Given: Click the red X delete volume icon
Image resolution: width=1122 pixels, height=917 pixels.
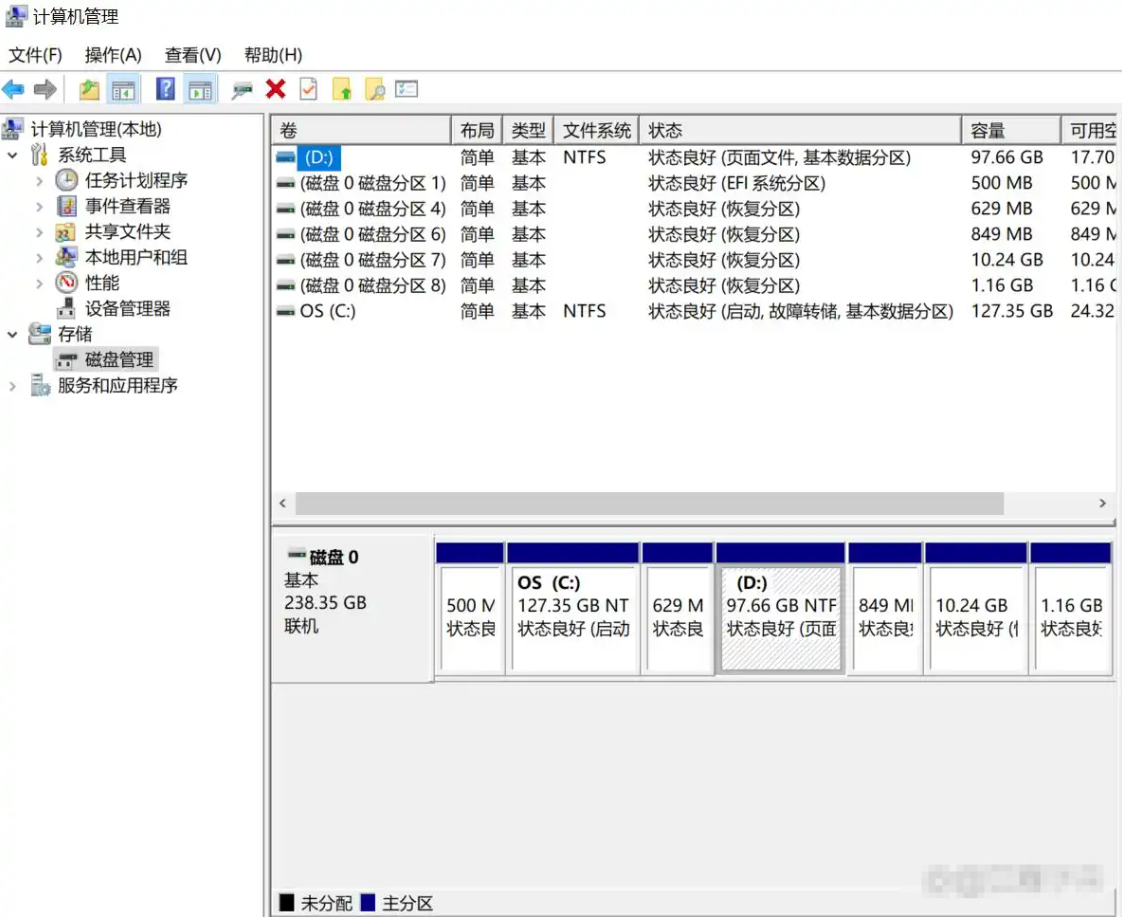Looking at the screenshot, I should [x=273, y=89].
